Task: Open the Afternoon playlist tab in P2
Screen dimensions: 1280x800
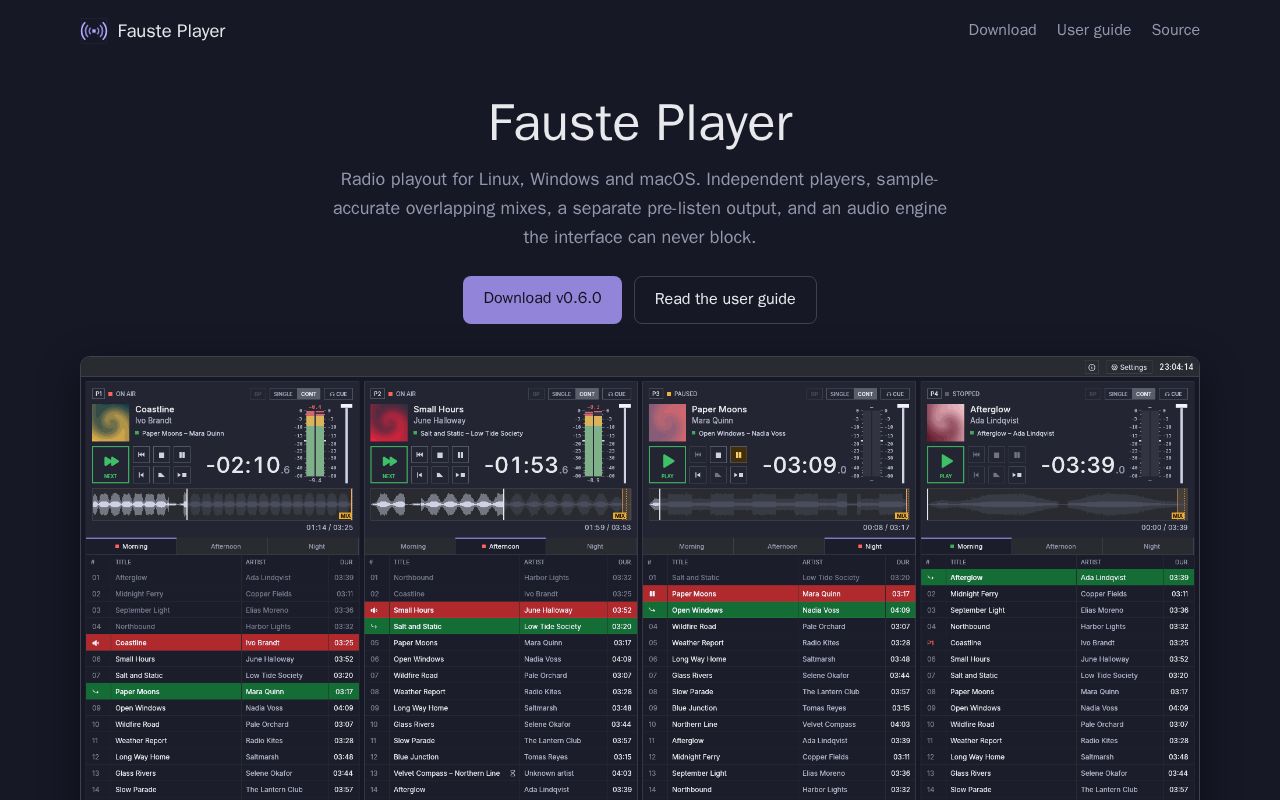Action: click(501, 546)
